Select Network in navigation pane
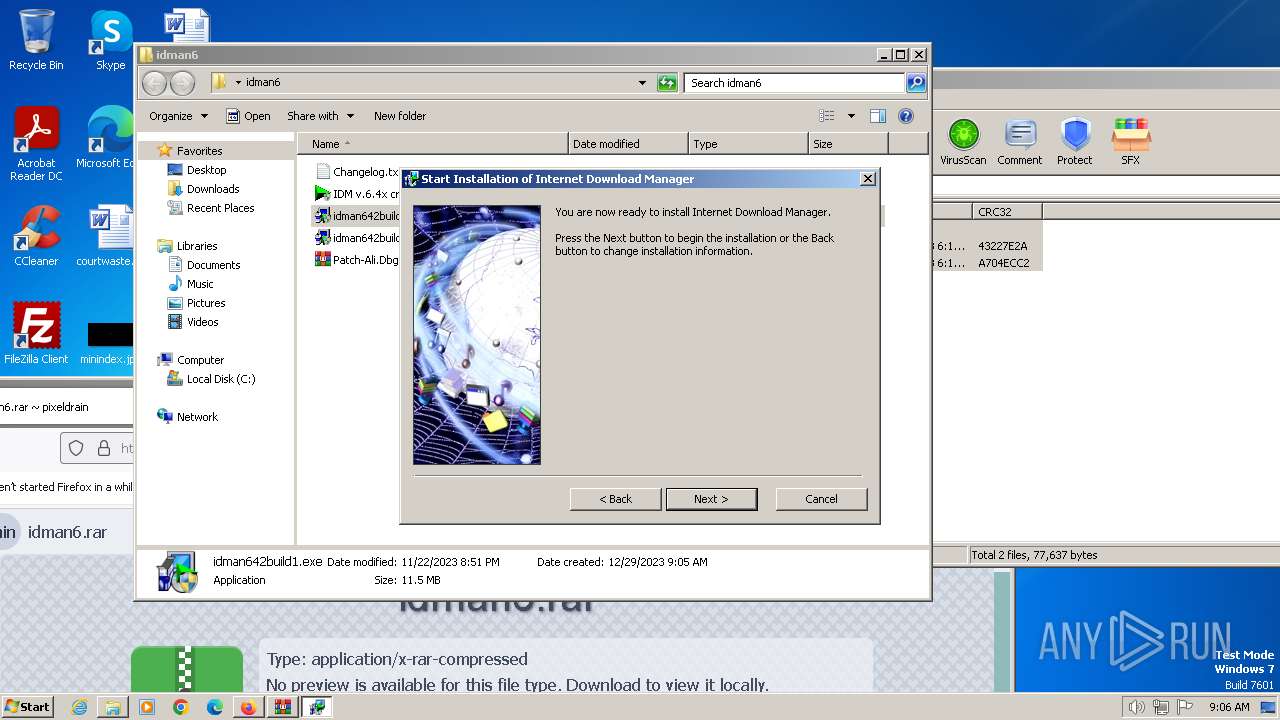Screen dimensions: 1280x720 pos(197,417)
